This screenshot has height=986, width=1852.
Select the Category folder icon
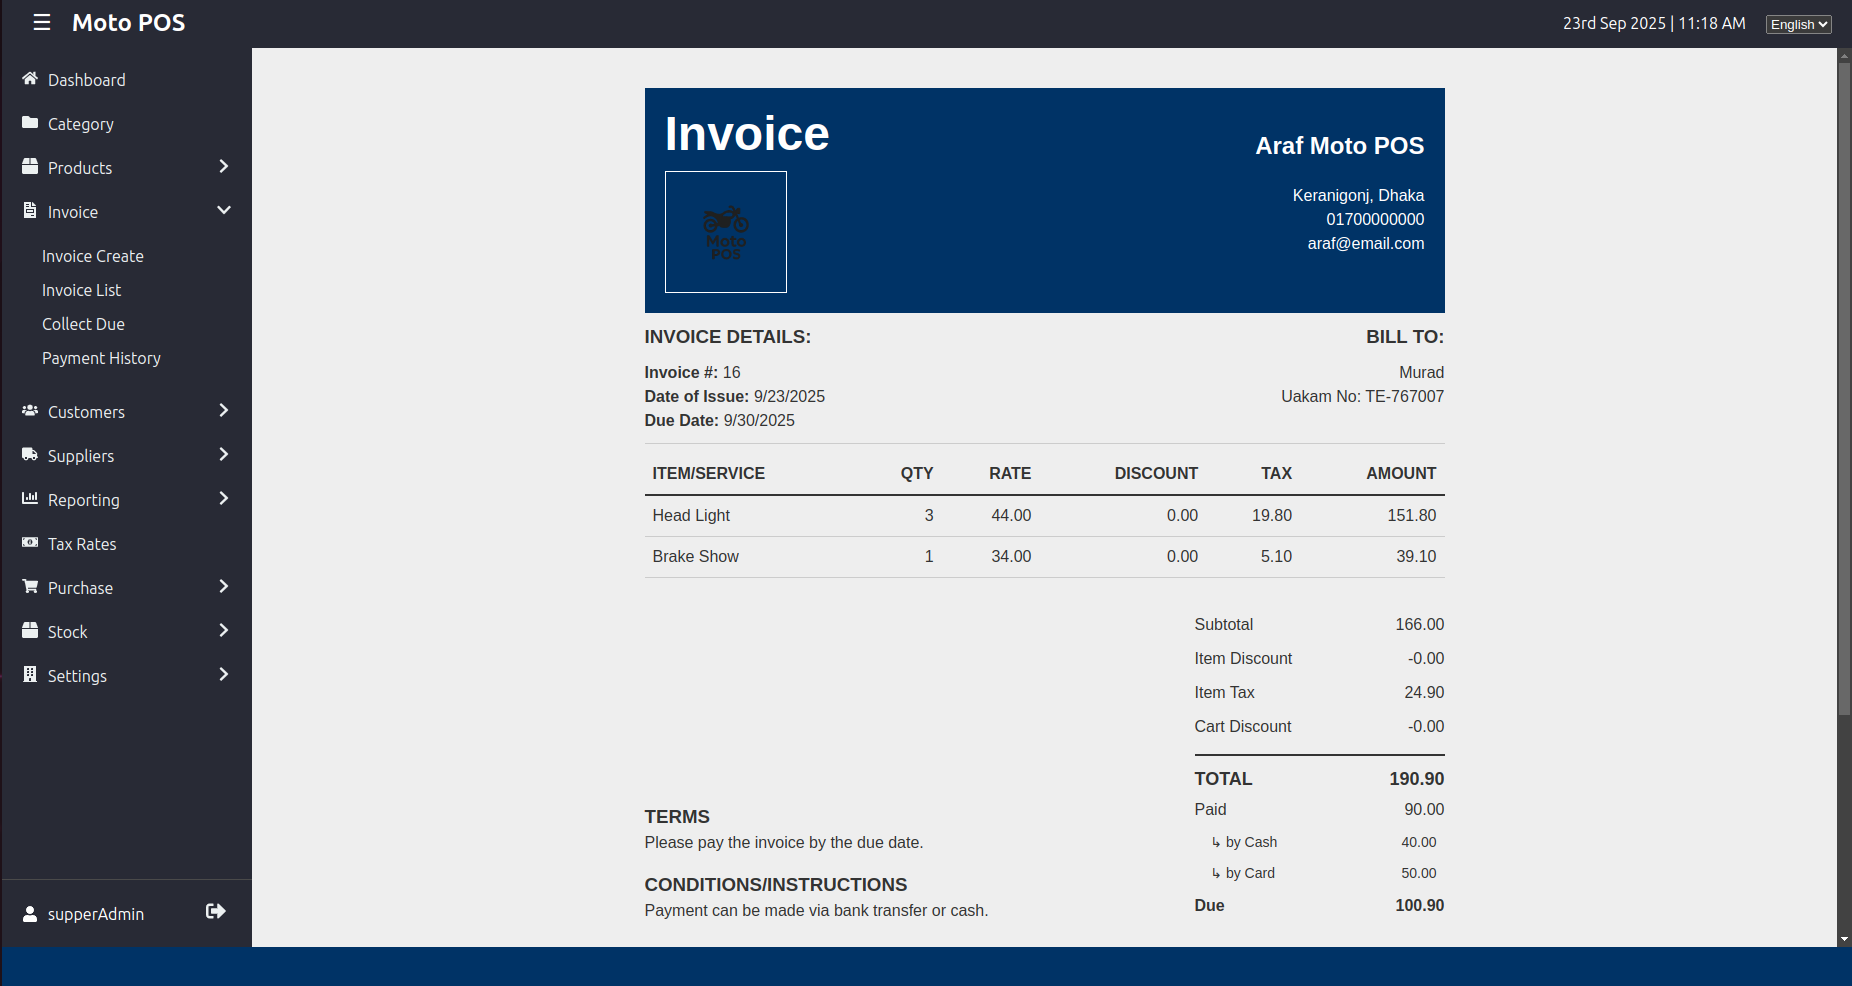[30, 123]
